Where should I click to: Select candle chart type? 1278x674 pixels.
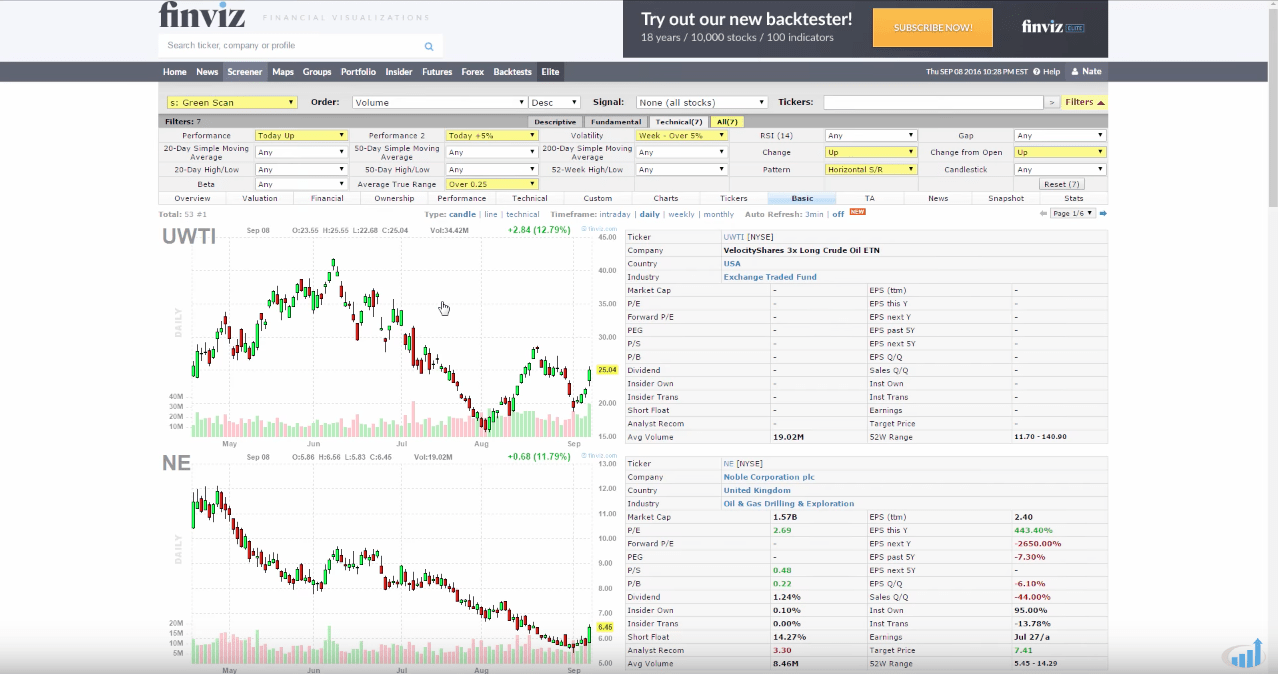(x=462, y=214)
